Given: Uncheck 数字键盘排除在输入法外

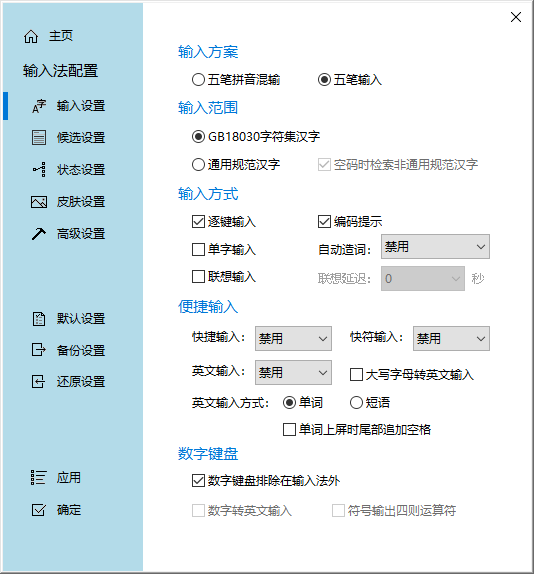Looking at the screenshot, I should [198, 480].
